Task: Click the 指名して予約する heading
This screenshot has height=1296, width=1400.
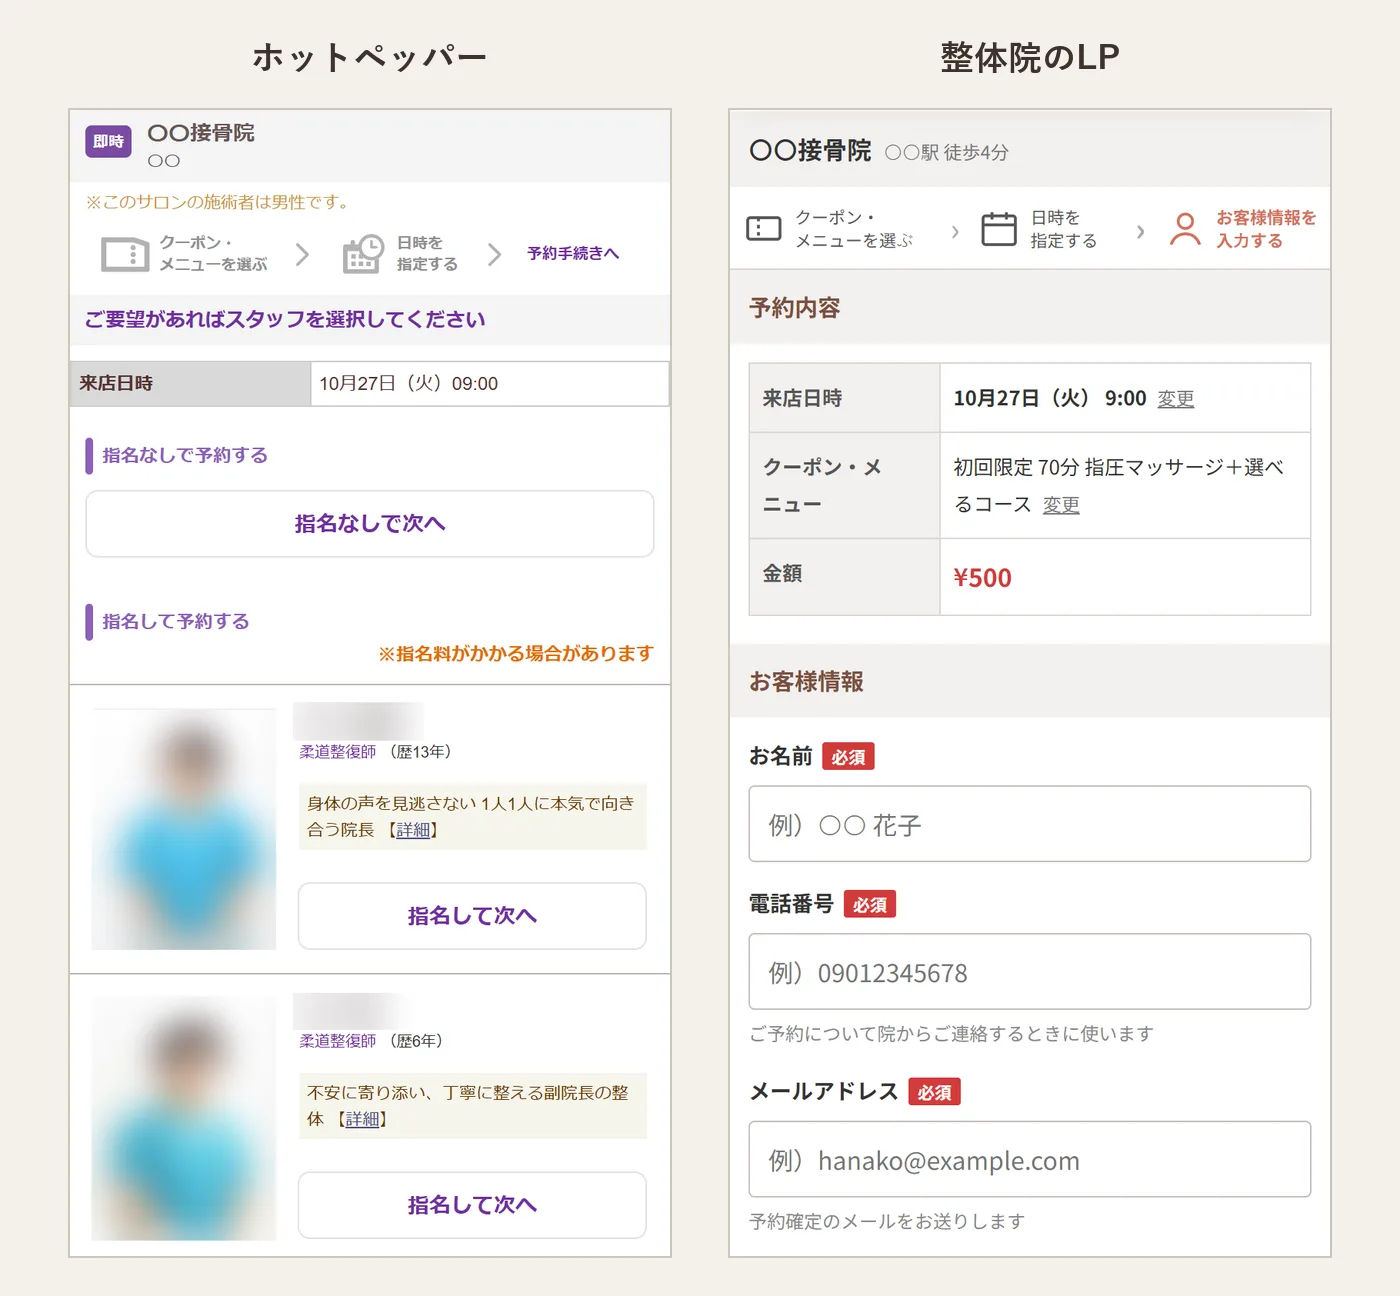Action: pos(176,621)
